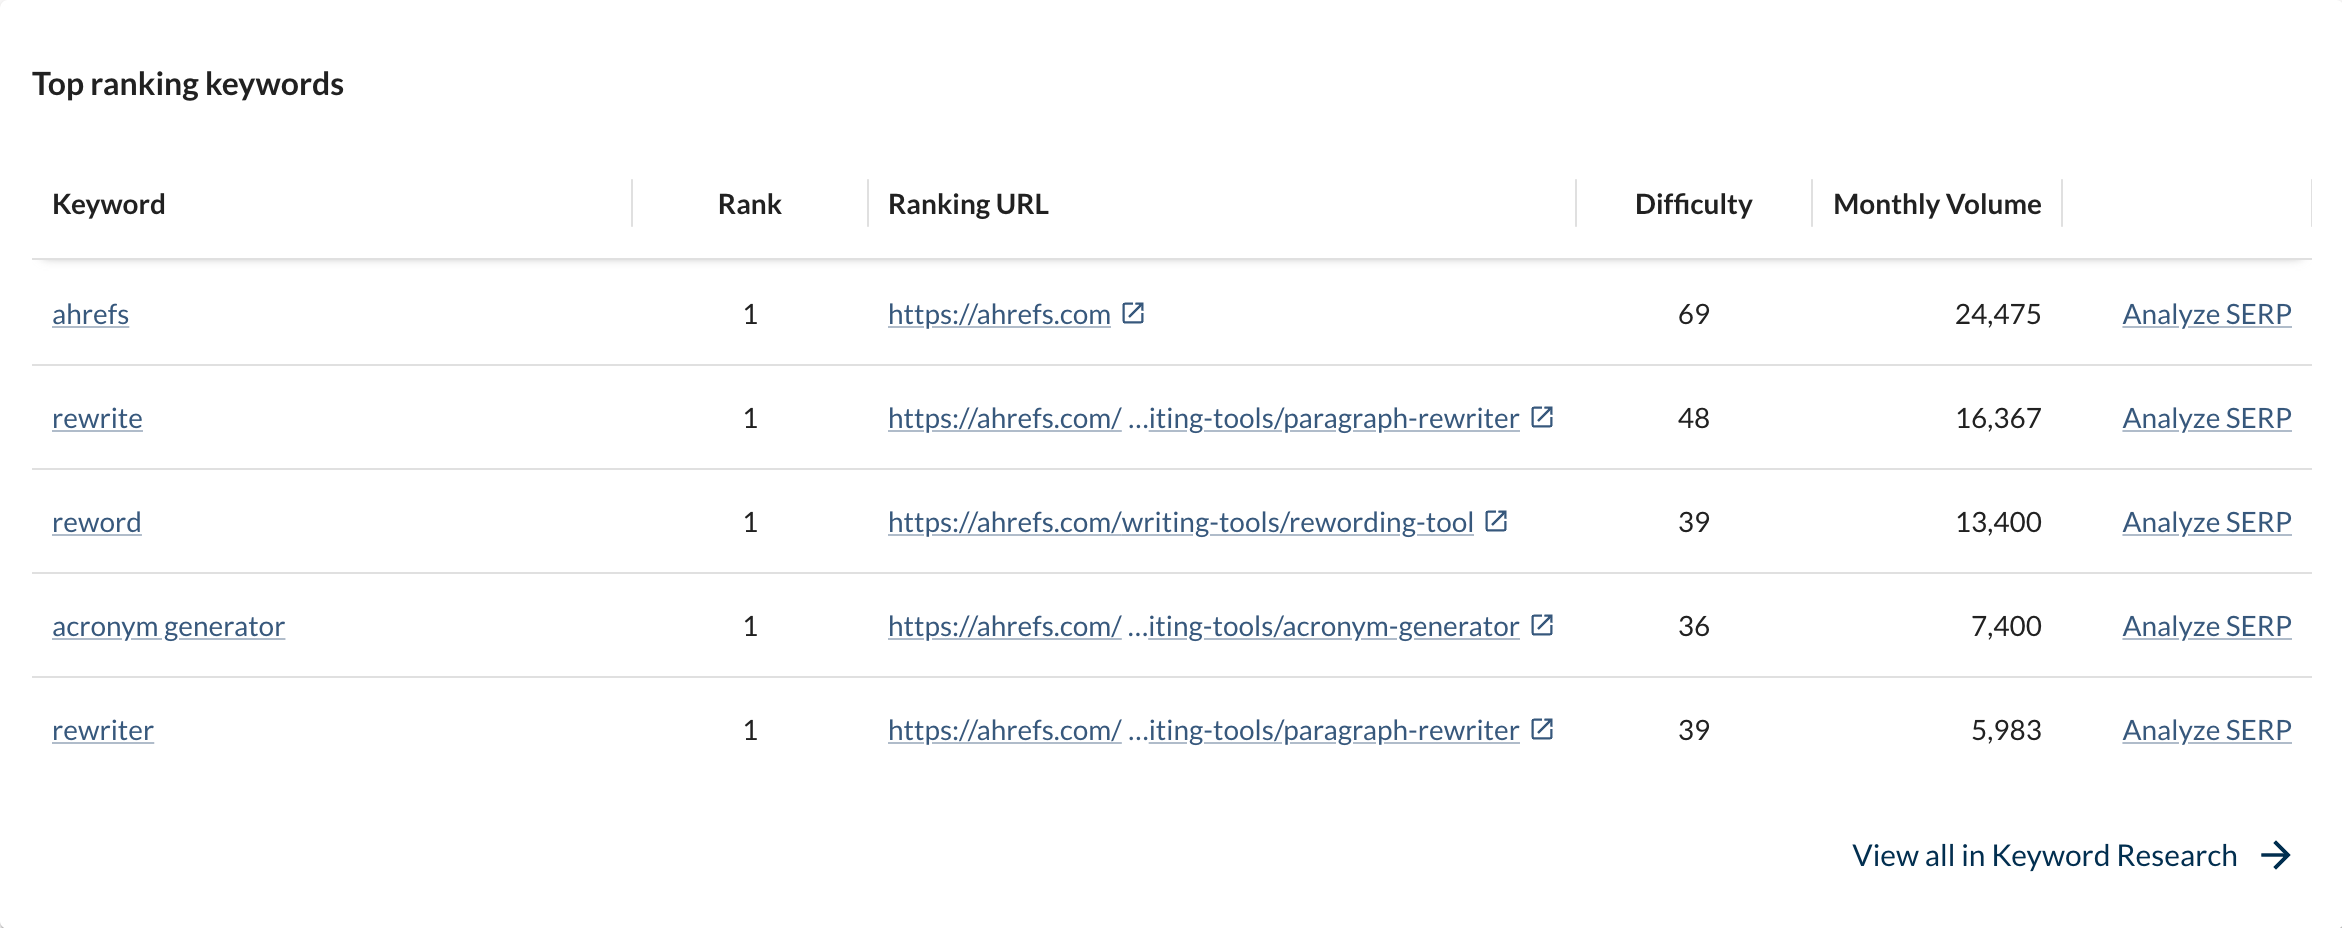Viewport: 2342px width, 928px height.
Task: Click the Rank column header
Action: point(749,204)
